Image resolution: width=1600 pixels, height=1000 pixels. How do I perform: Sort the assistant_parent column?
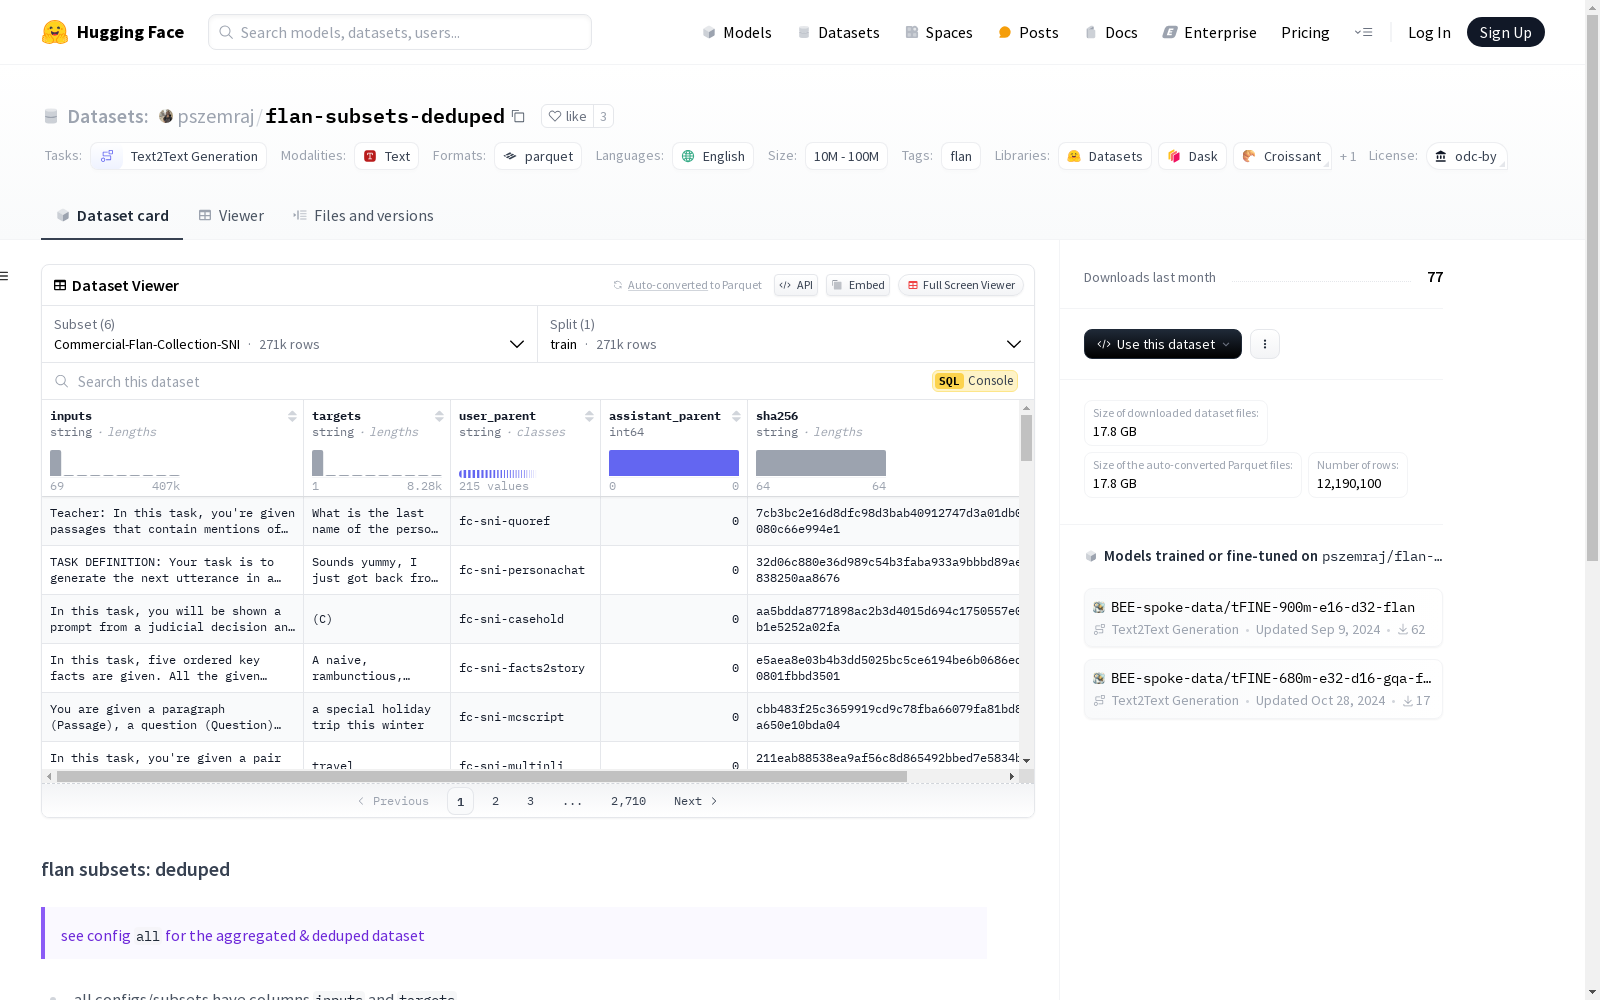[736, 416]
